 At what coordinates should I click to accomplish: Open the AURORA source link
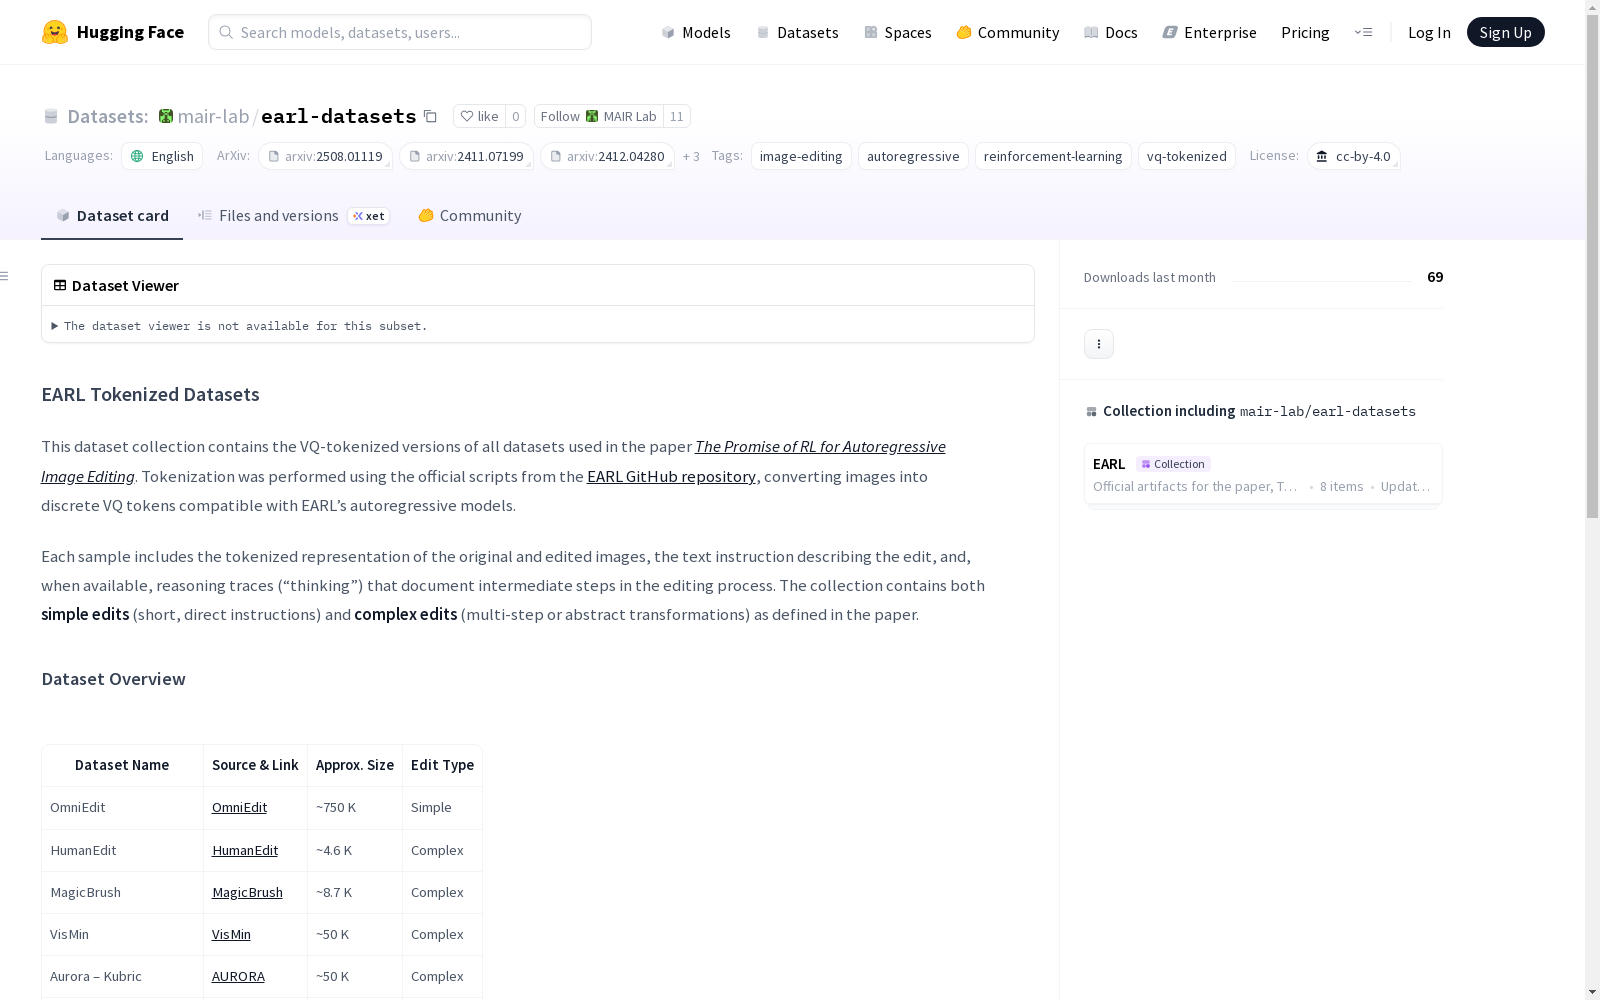(x=238, y=976)
